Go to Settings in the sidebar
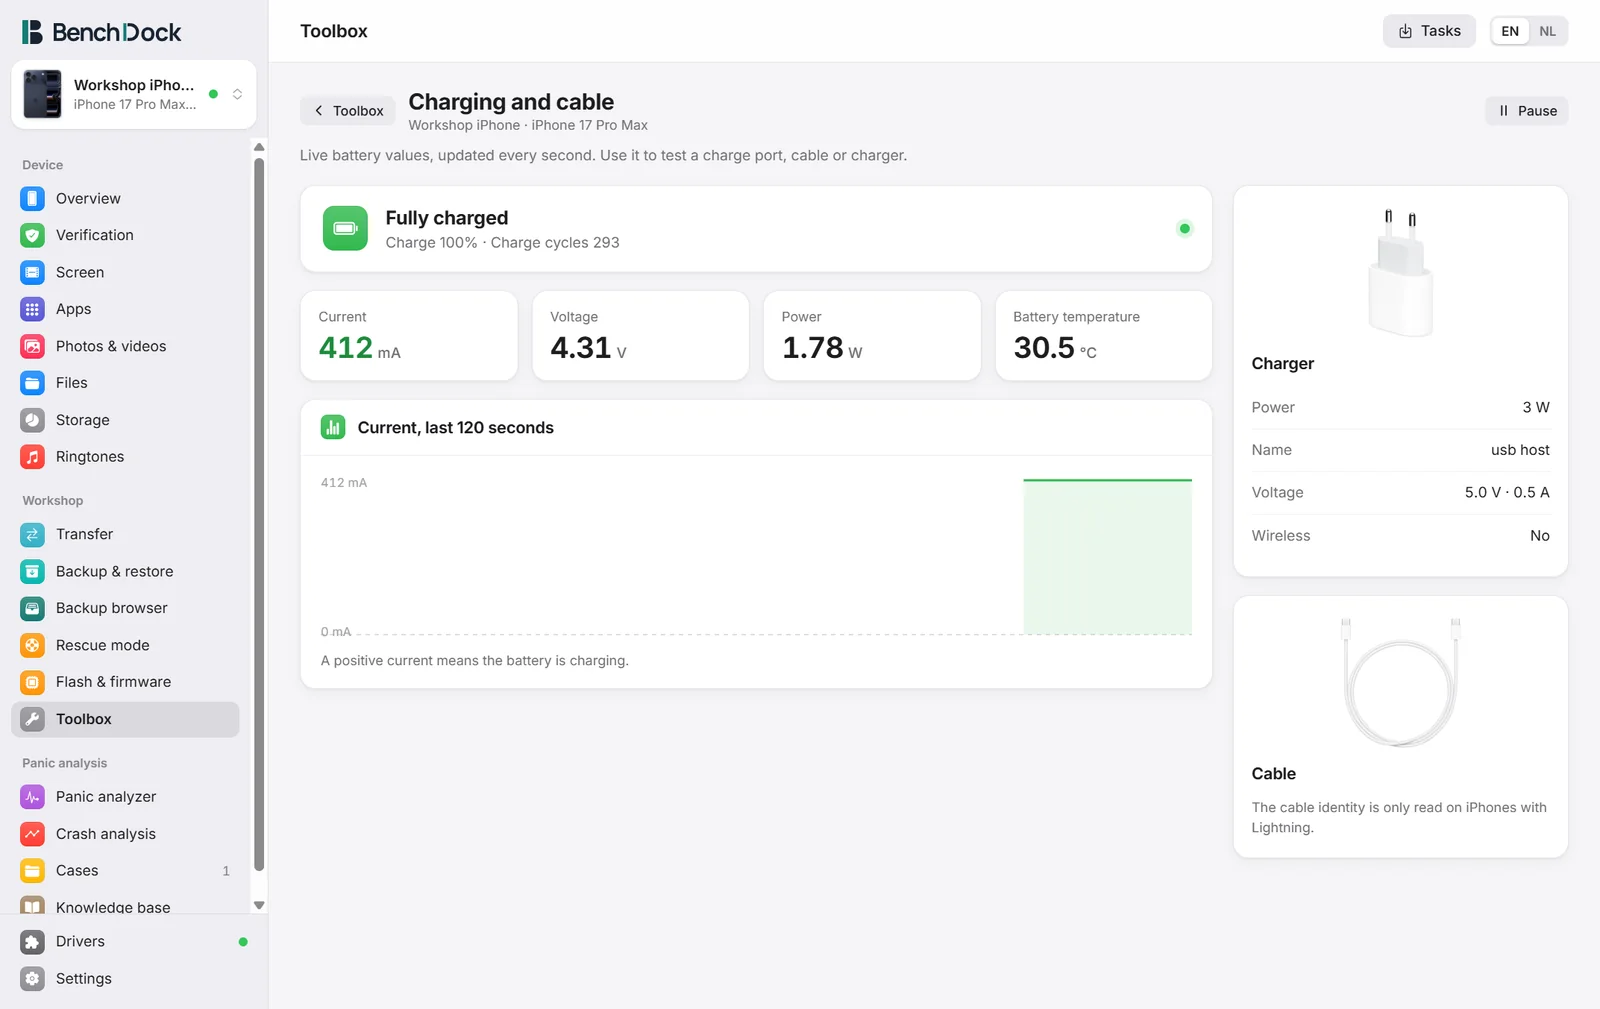Viewport: 1600px width, 1009px height. coord(134,979)
